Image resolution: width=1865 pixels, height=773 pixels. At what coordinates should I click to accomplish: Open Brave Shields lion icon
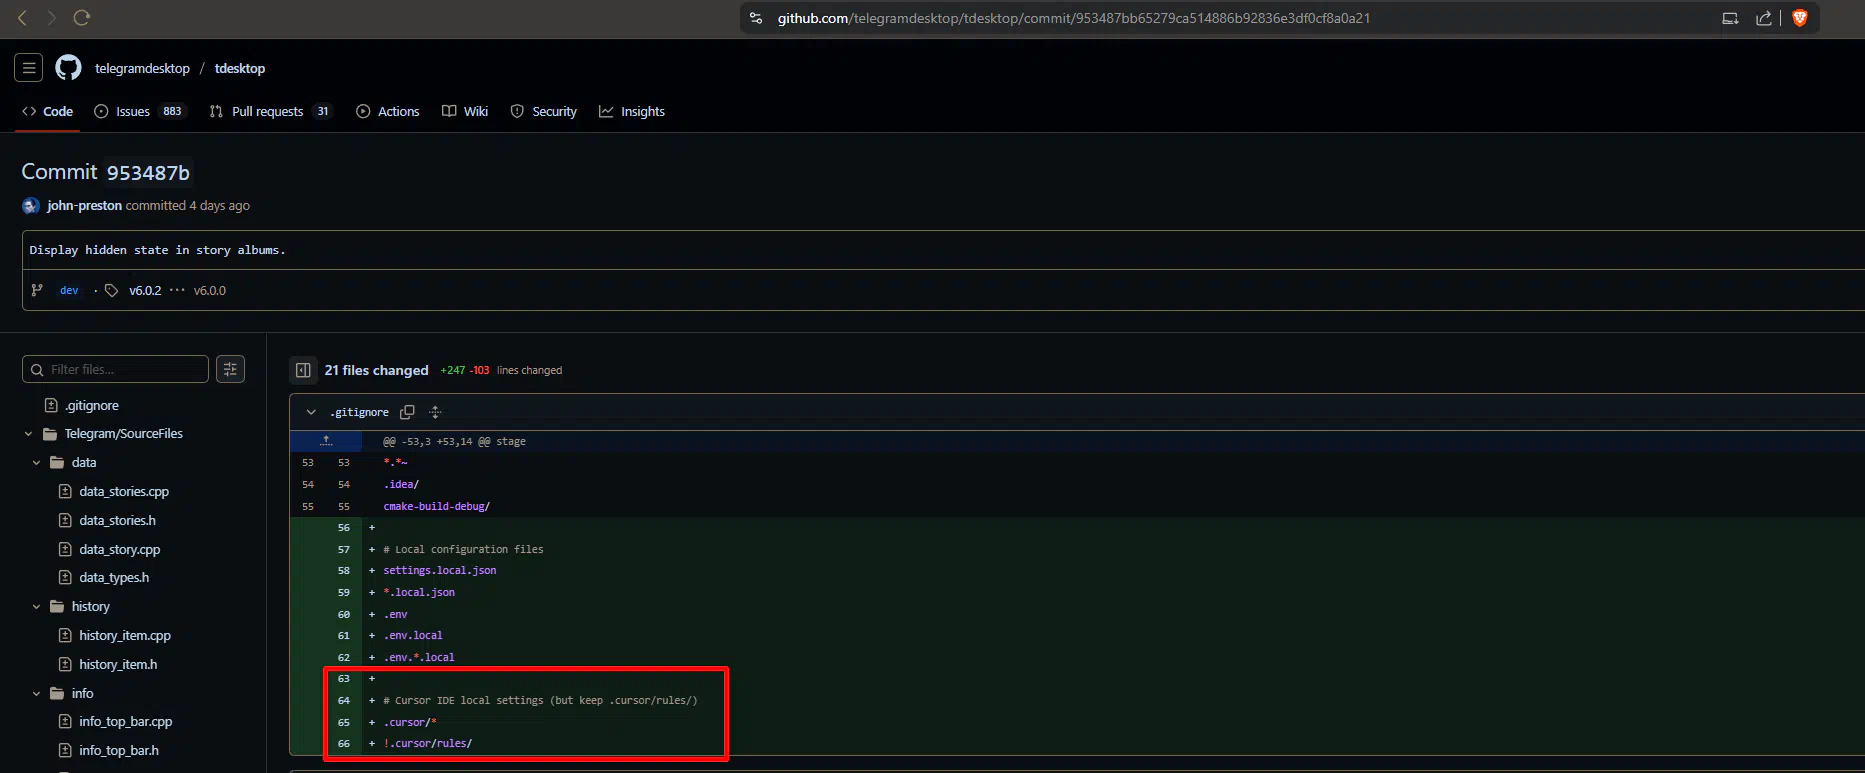tap(1800, 18)
